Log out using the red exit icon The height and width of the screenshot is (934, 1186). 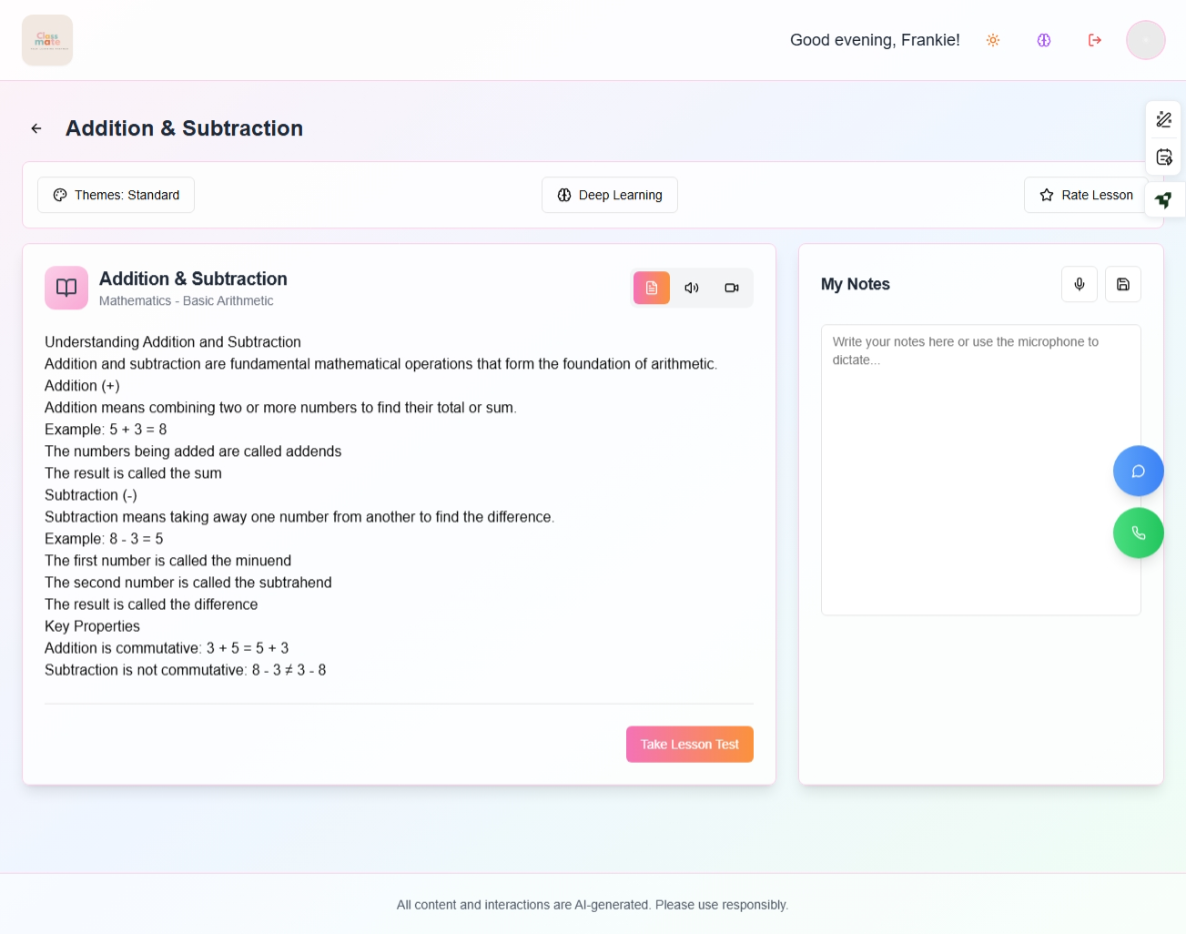click(1094, 40)
